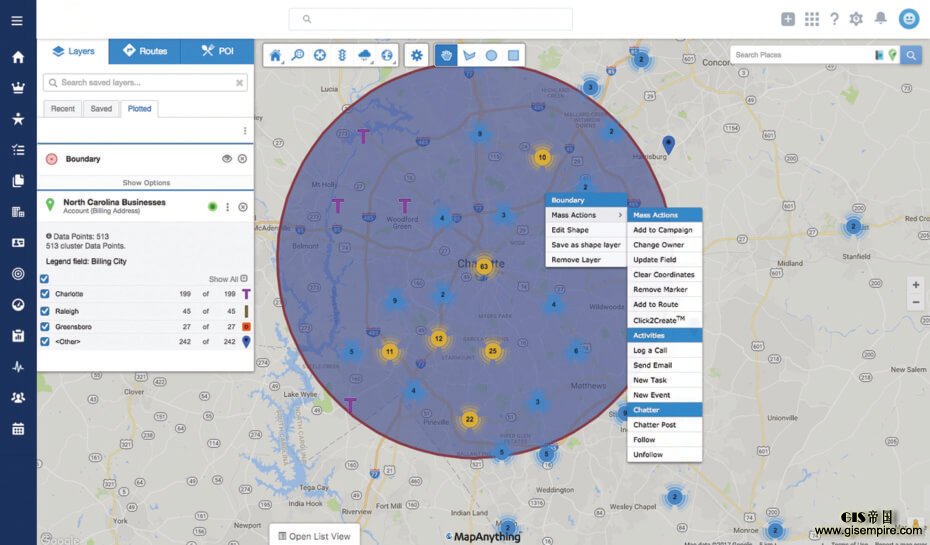Click the calendar icon in left sidebar
Screen dimensions: 930x545
(x=17, y=429)
